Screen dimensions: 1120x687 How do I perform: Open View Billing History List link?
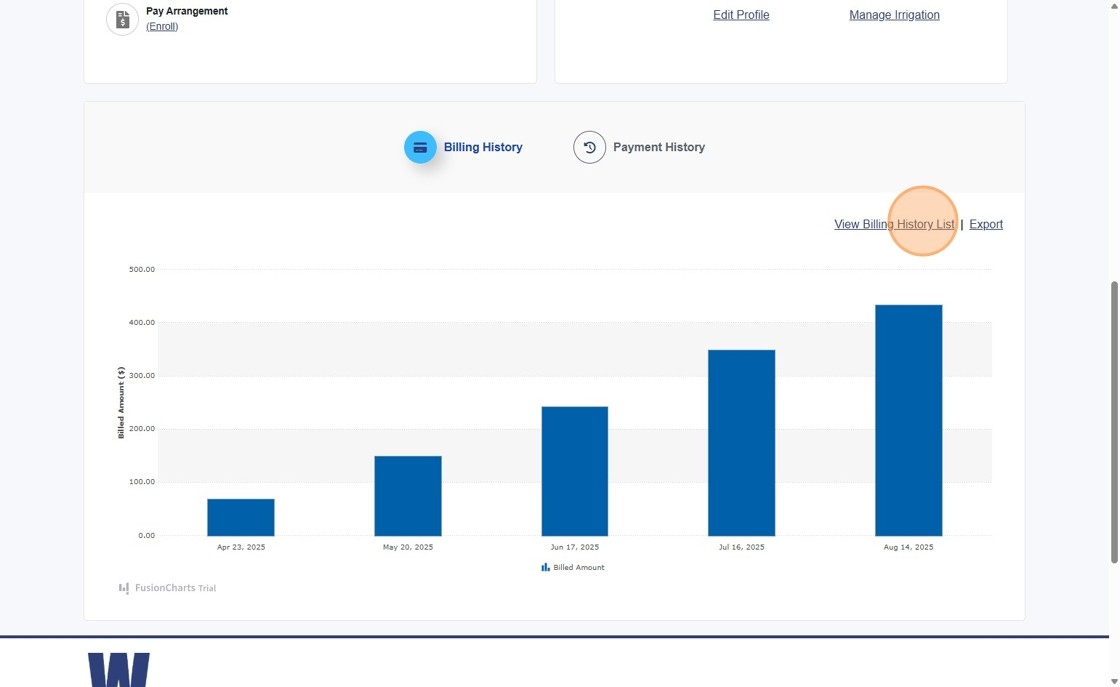click(894, 224)
